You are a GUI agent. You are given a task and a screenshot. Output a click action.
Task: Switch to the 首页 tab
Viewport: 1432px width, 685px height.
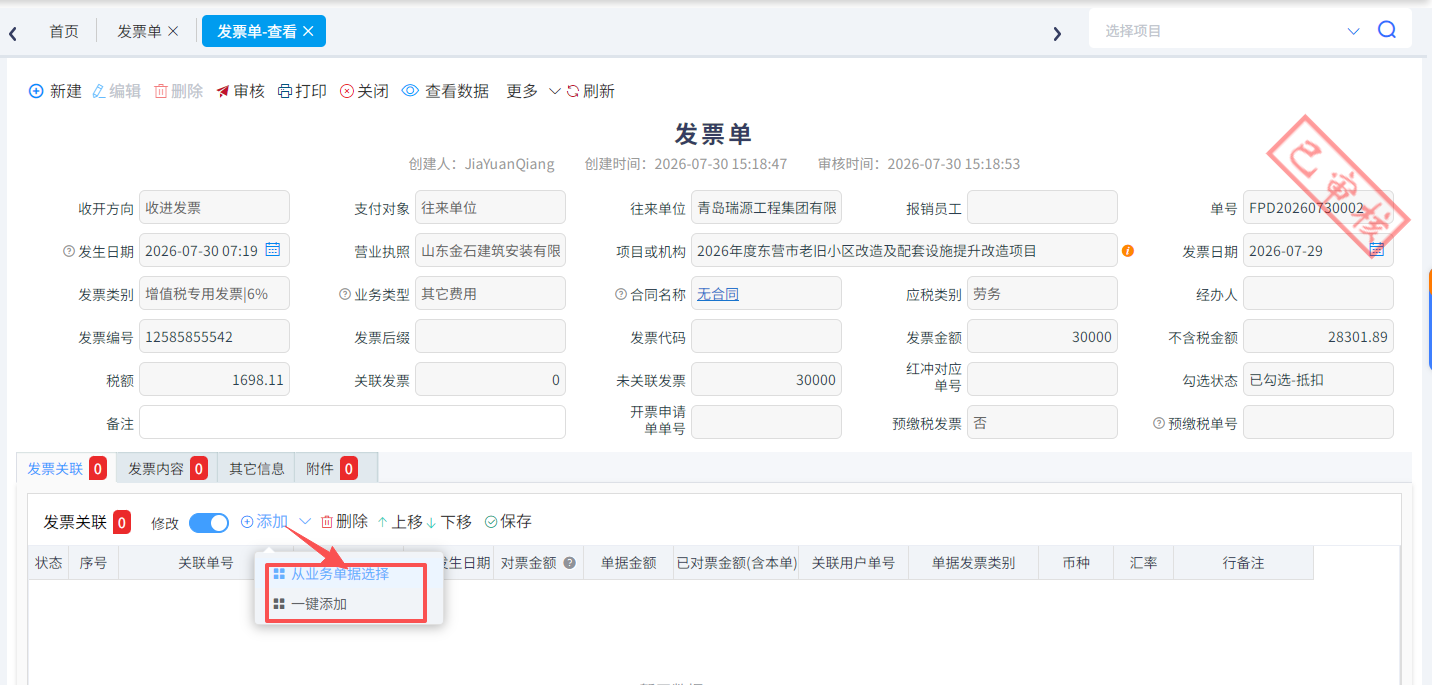click(64, 31)
